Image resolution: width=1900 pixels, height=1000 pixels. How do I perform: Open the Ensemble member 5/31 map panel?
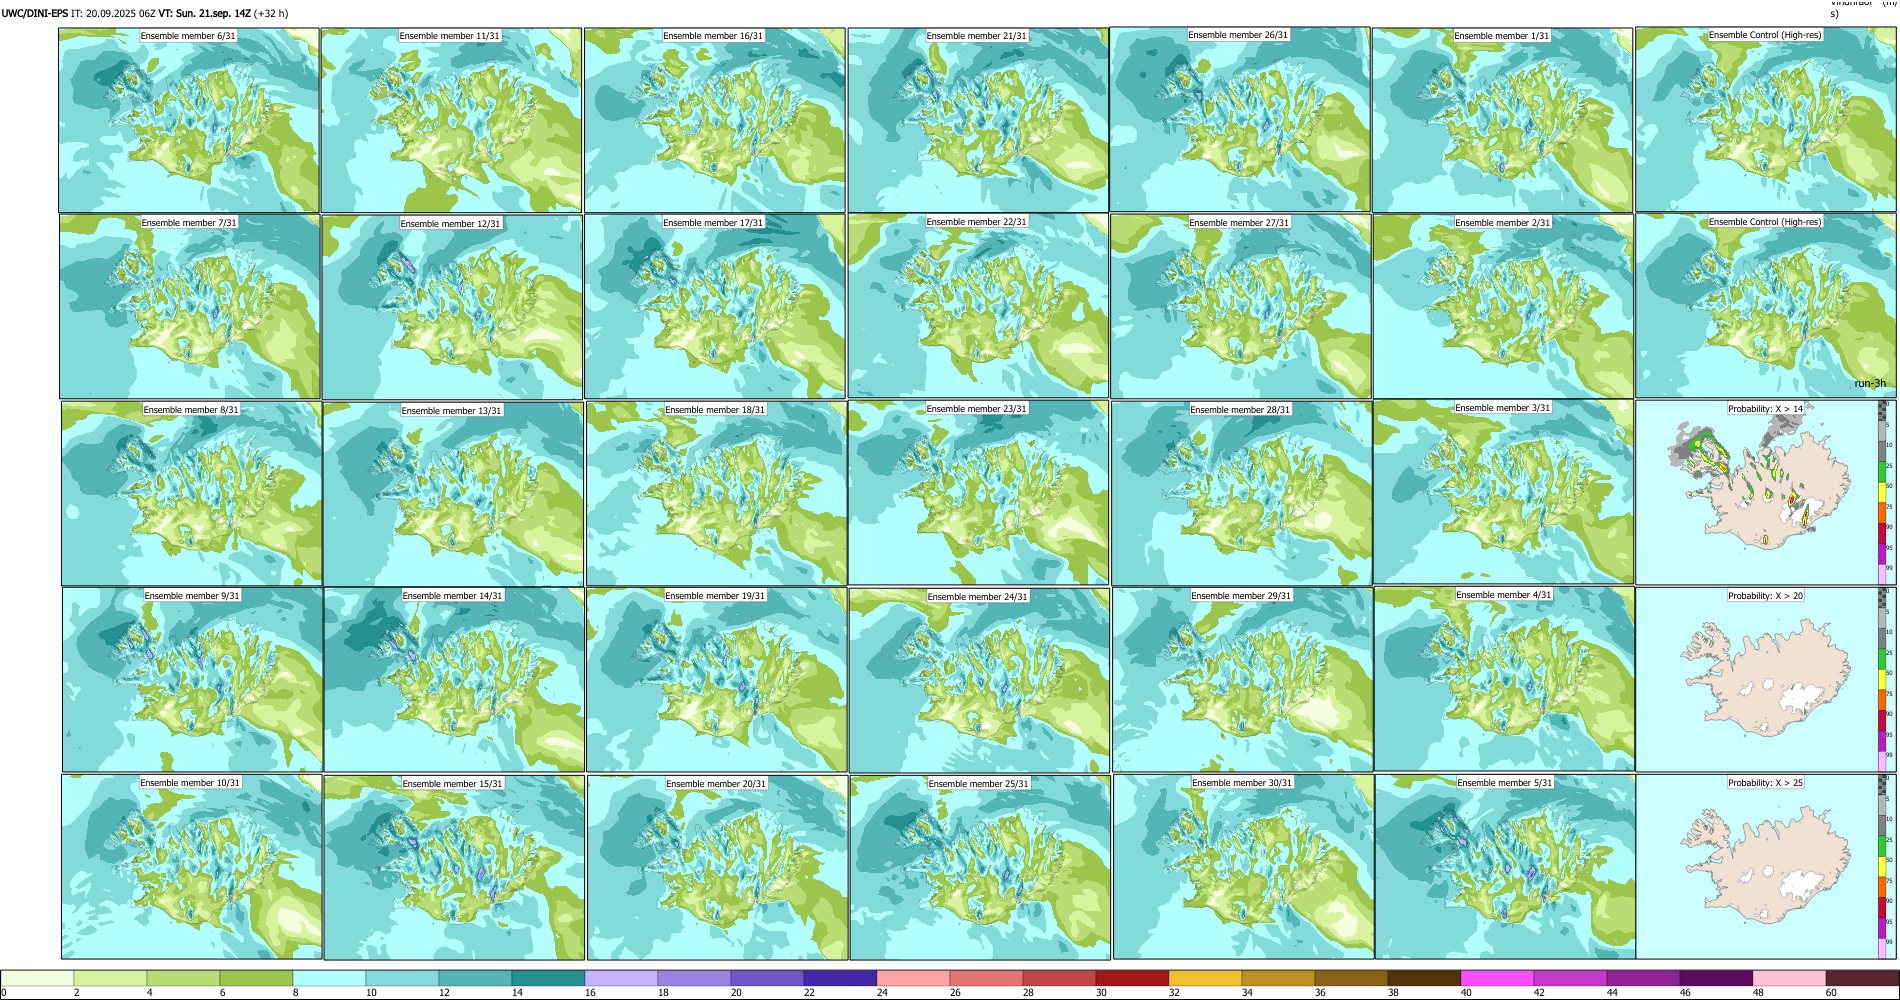tap(1505, 866)
